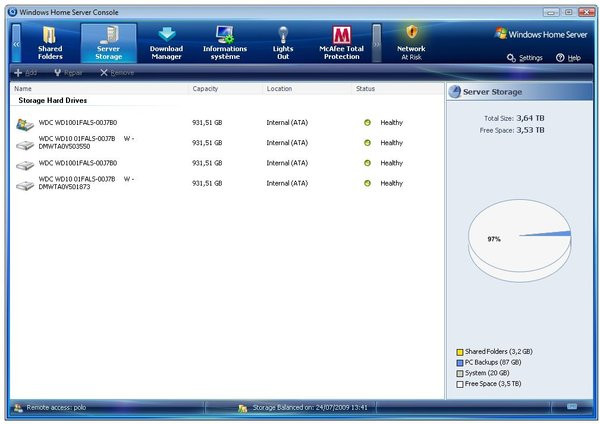Click the Repair toolbar button

tap(68, 73)
